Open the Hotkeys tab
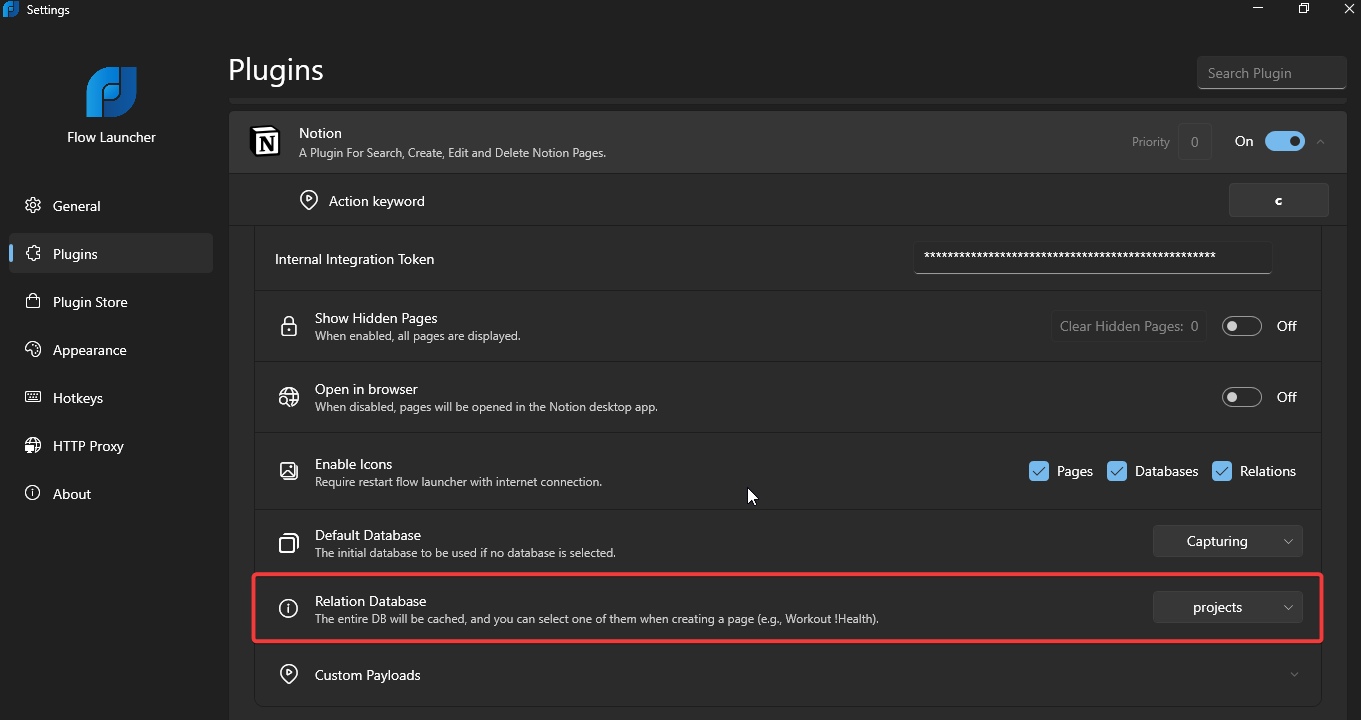 (x=111, y=398)
